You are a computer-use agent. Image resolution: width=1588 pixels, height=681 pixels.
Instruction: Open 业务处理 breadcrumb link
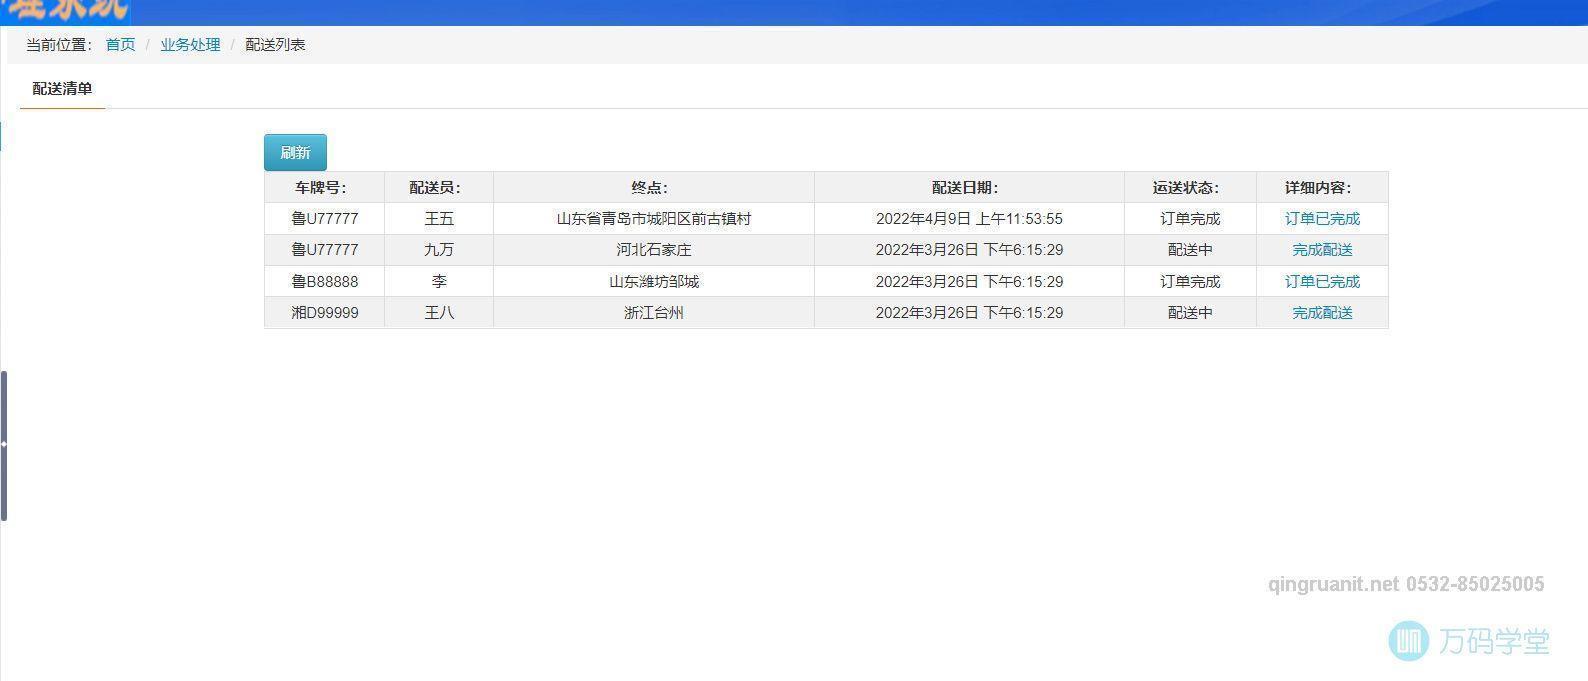(190, 45)
